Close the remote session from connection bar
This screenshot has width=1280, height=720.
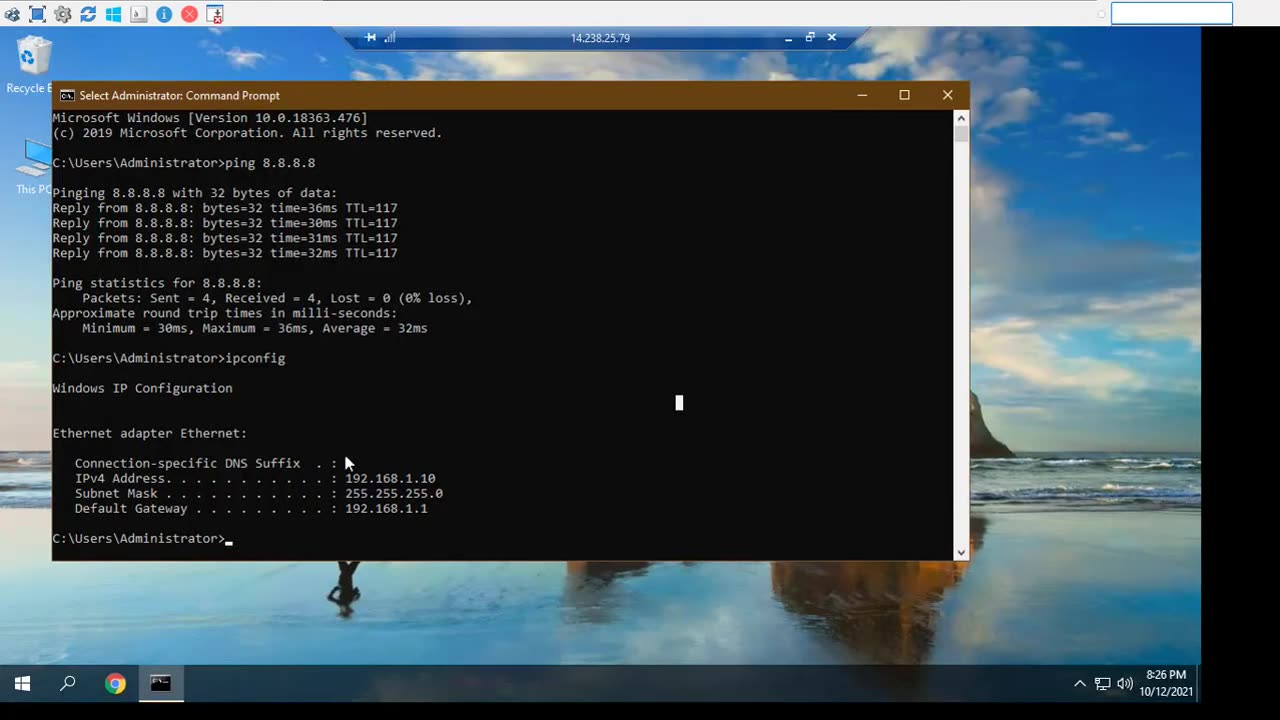831,38
